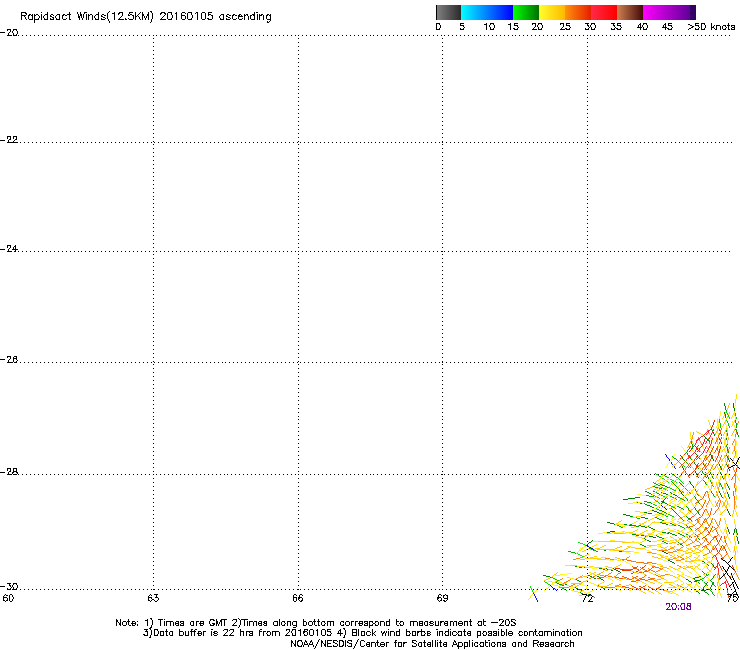Select the gray 0-5 knots color band
The width and height of the screenshot is (740, 650).
(448, 12)
